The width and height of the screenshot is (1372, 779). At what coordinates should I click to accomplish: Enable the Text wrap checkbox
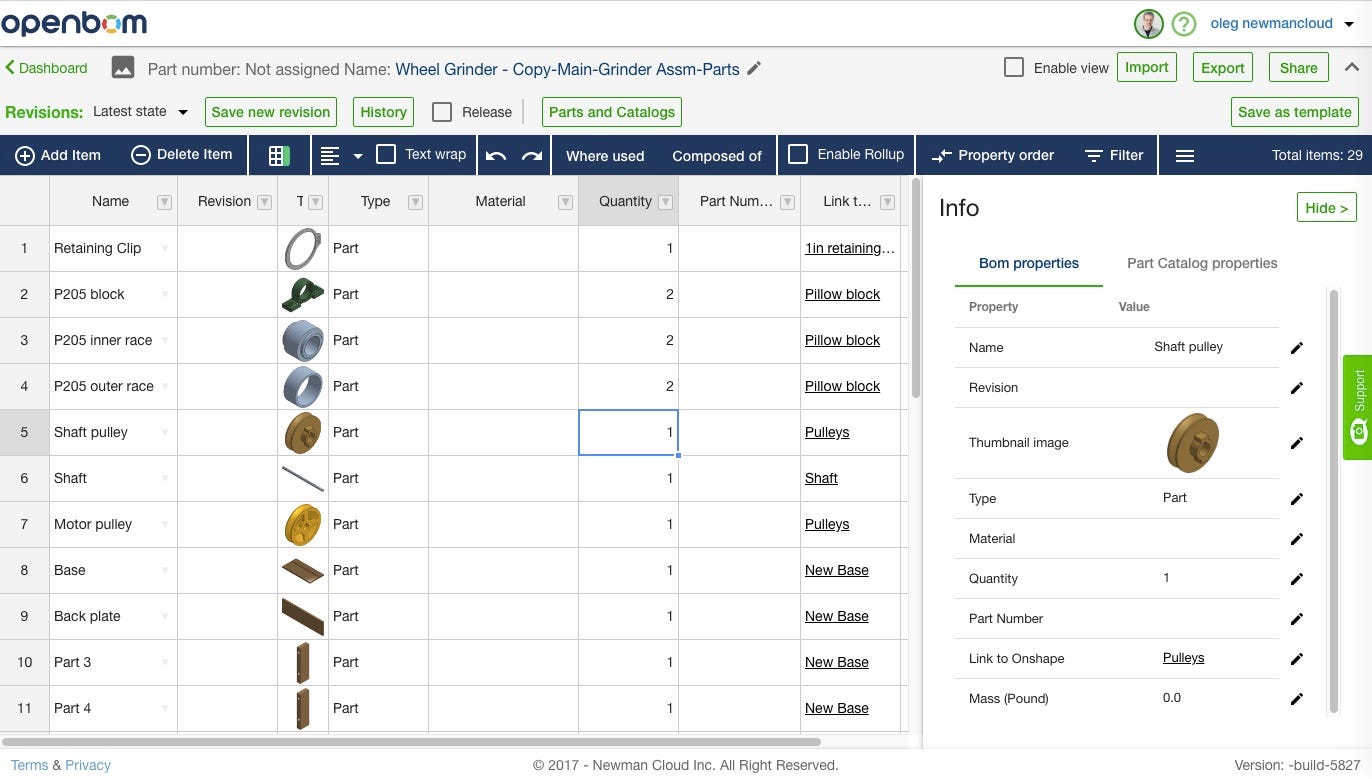[x=386, y=154]
